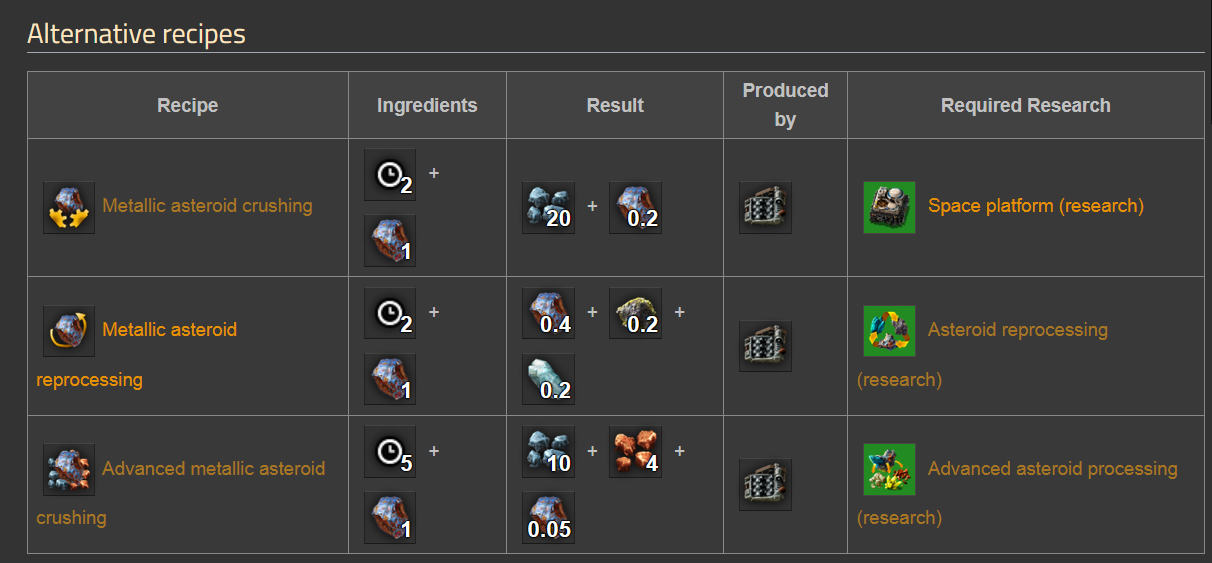Follow the Advanced asteroid processing link
1212x563 pixels.
coord(1017,492)
